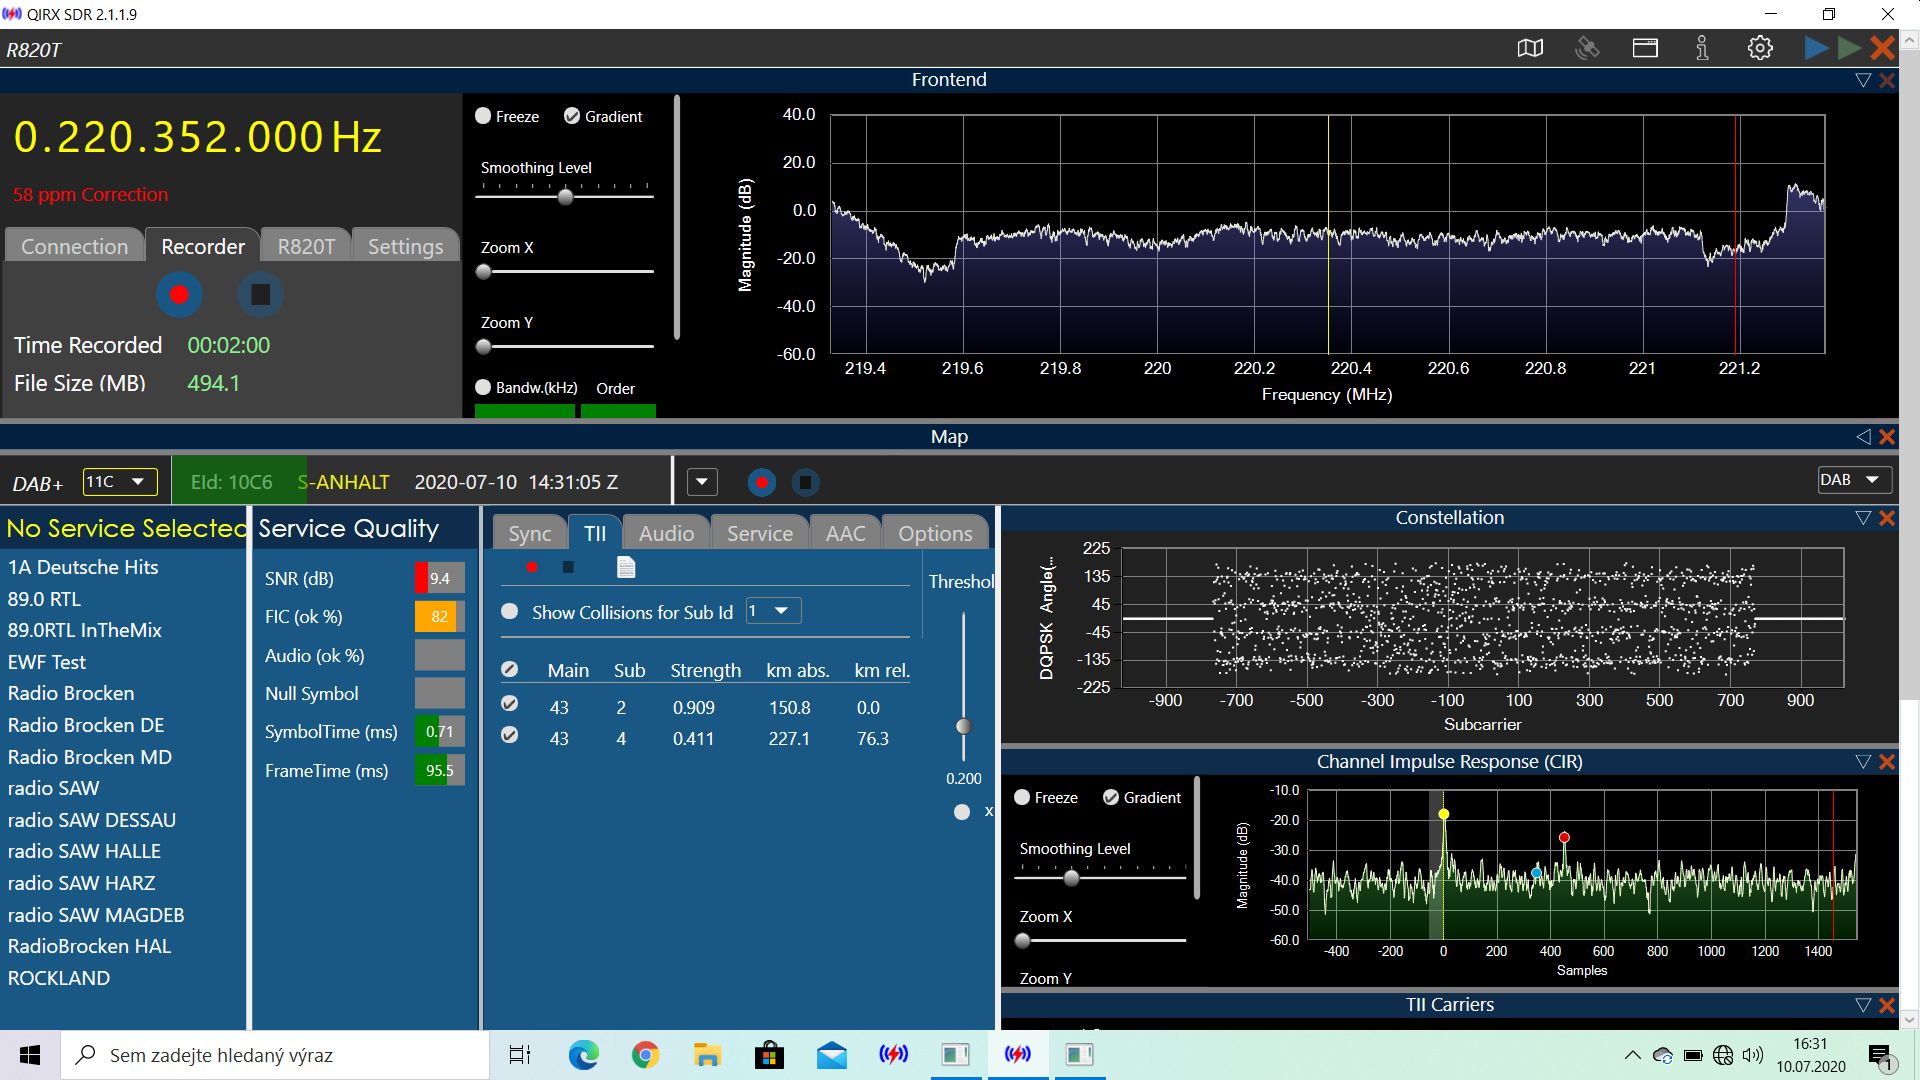Screen dimensions: 1920x1080
Task: Close the Constellation panel
Action: coord(1887,518)
